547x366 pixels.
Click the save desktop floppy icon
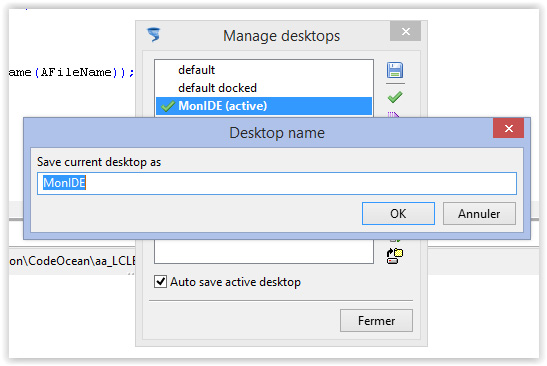click(395, 70)
